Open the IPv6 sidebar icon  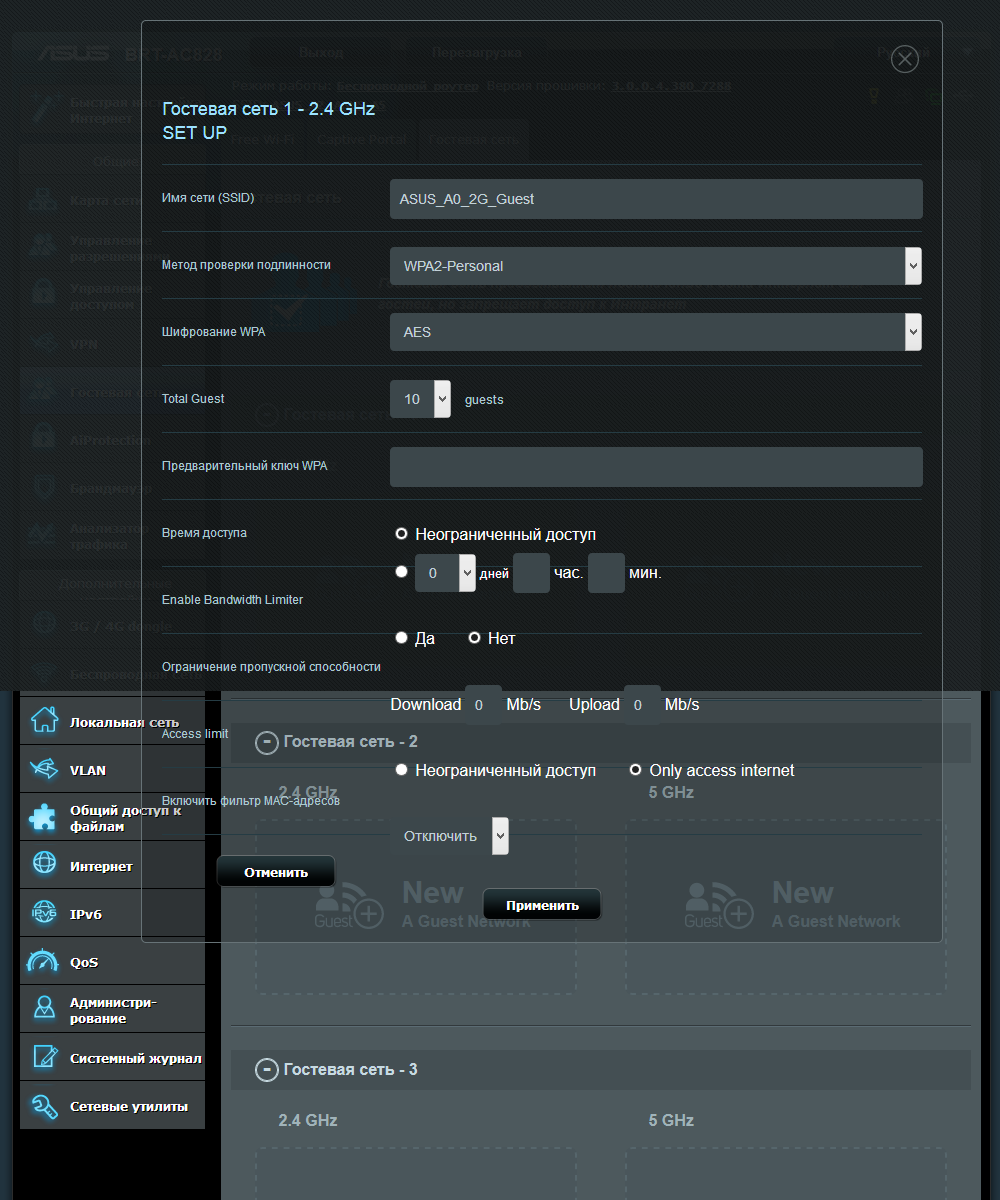44,913
